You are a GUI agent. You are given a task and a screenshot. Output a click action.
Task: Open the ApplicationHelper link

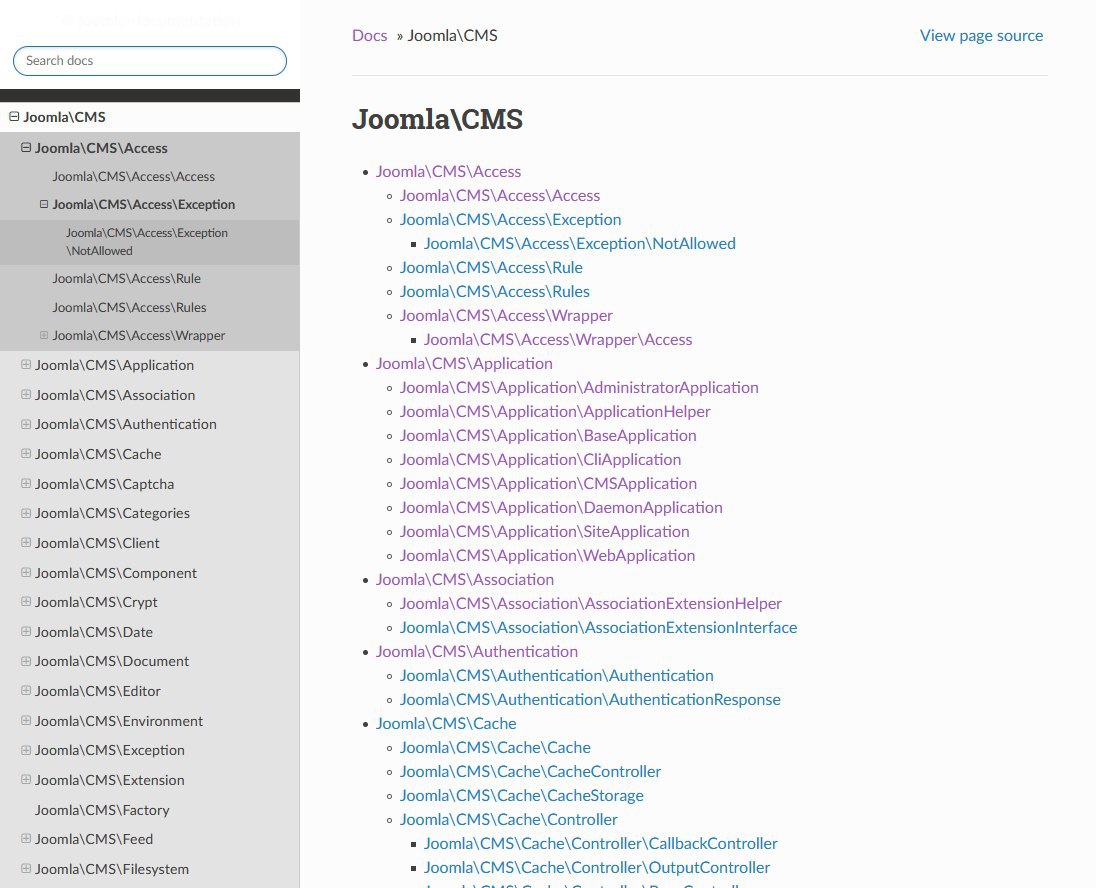pos(555,411)
